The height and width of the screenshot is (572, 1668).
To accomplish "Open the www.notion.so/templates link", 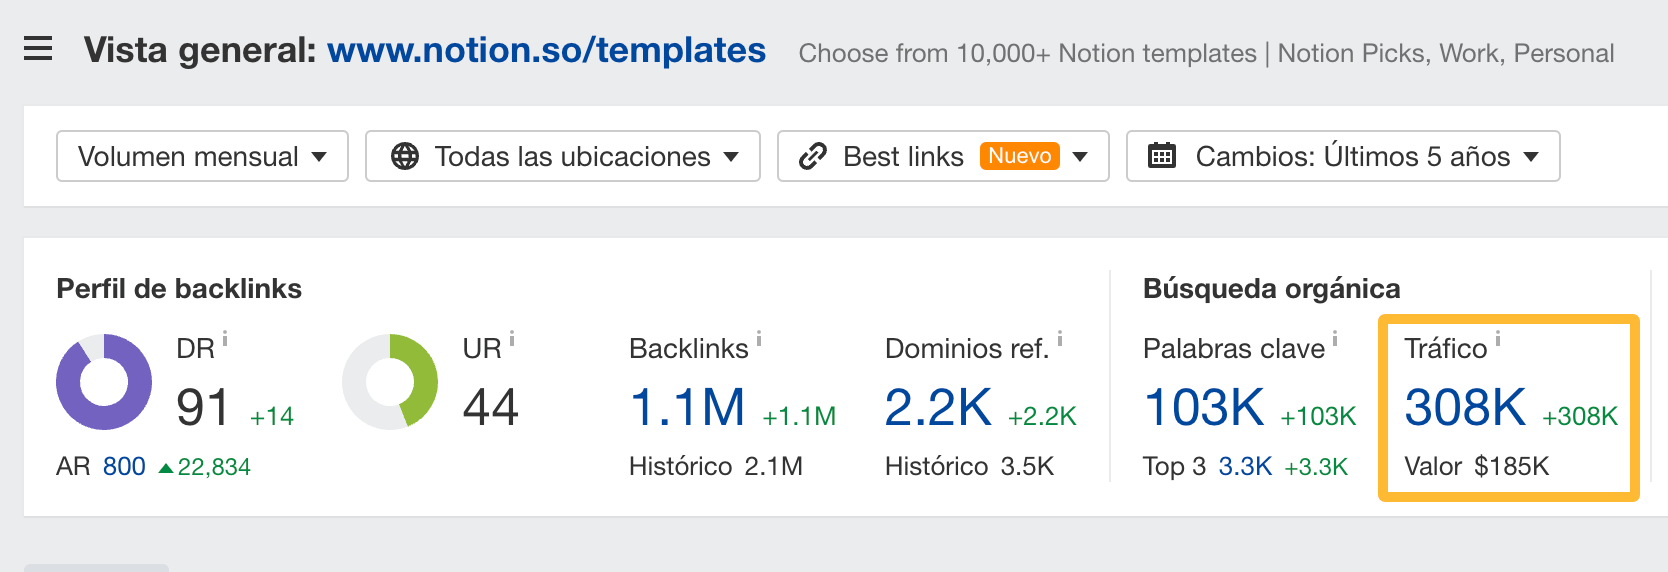I will click(546, 50).
